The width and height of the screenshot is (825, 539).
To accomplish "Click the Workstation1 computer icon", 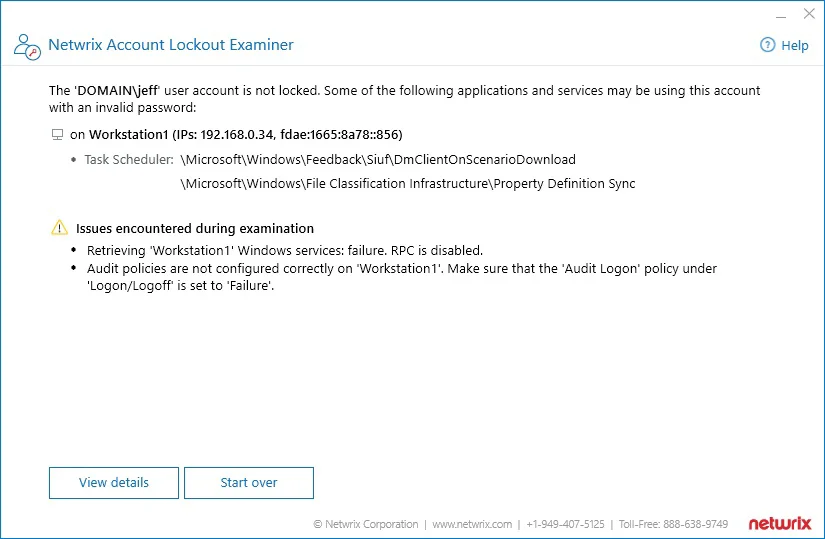I will coord(57,135).
